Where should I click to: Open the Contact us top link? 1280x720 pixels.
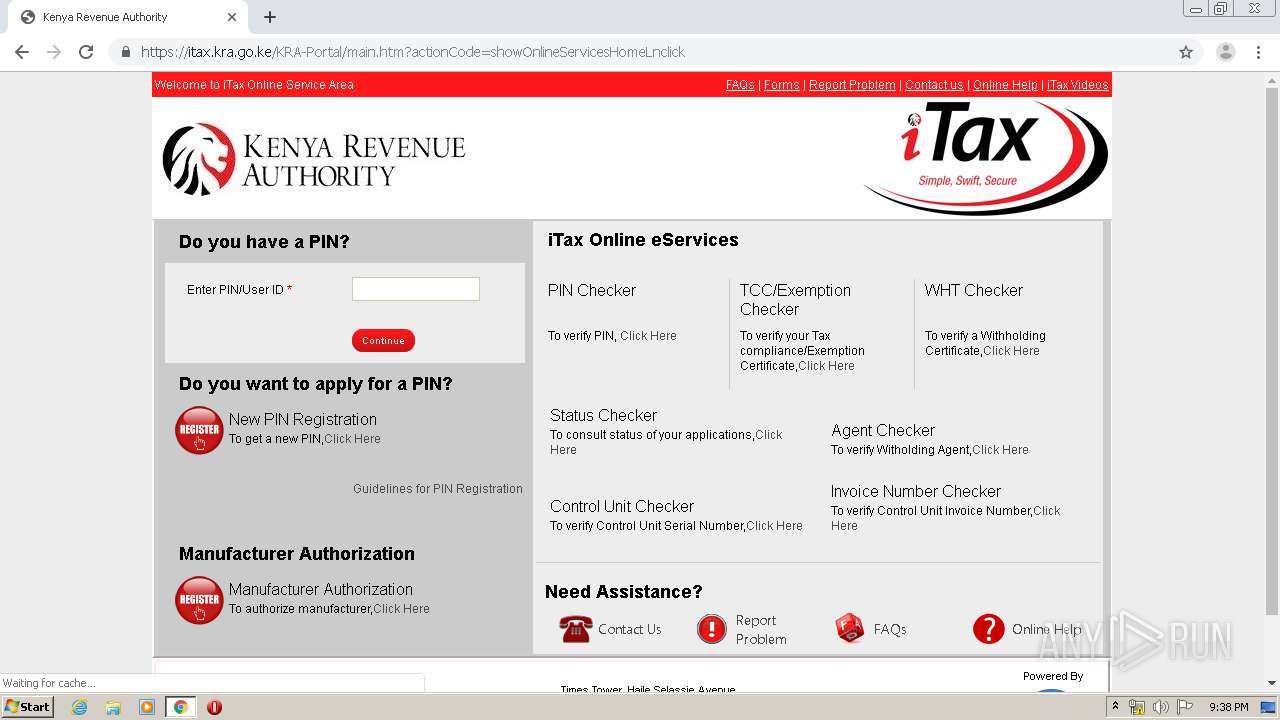pyautogui.click(x=934, y=85)
